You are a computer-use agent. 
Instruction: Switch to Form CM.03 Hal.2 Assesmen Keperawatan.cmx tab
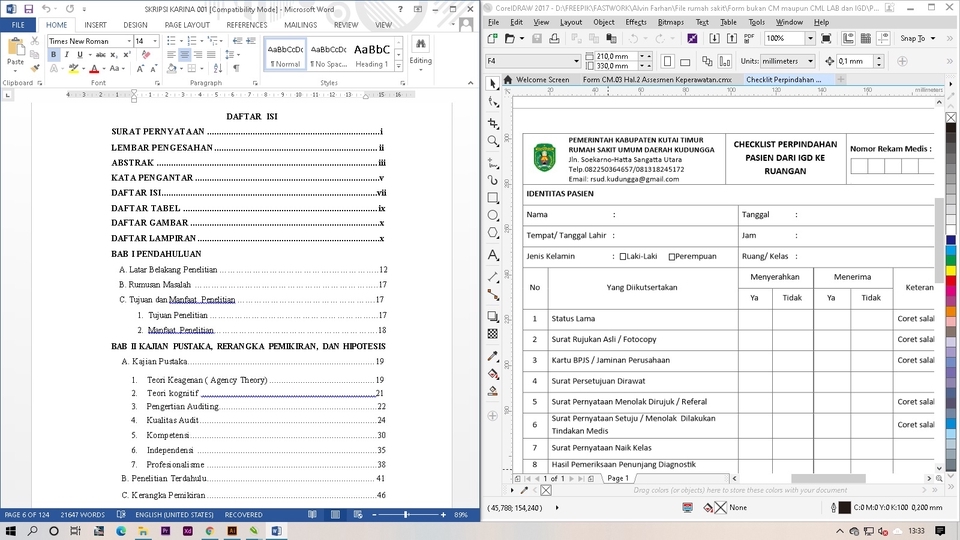(x=657, y=80)
